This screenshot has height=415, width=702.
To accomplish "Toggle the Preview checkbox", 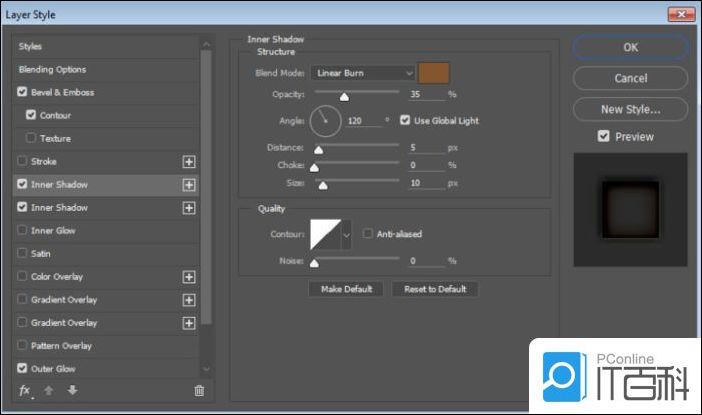I will coord(604,136).
